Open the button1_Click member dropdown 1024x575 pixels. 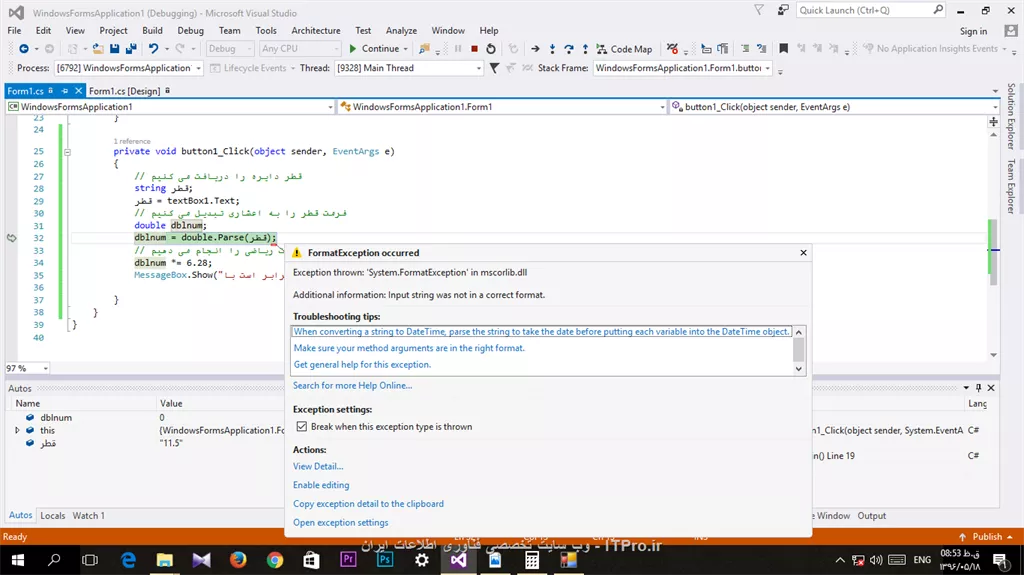pyautogui.click(x=995, y=107)
